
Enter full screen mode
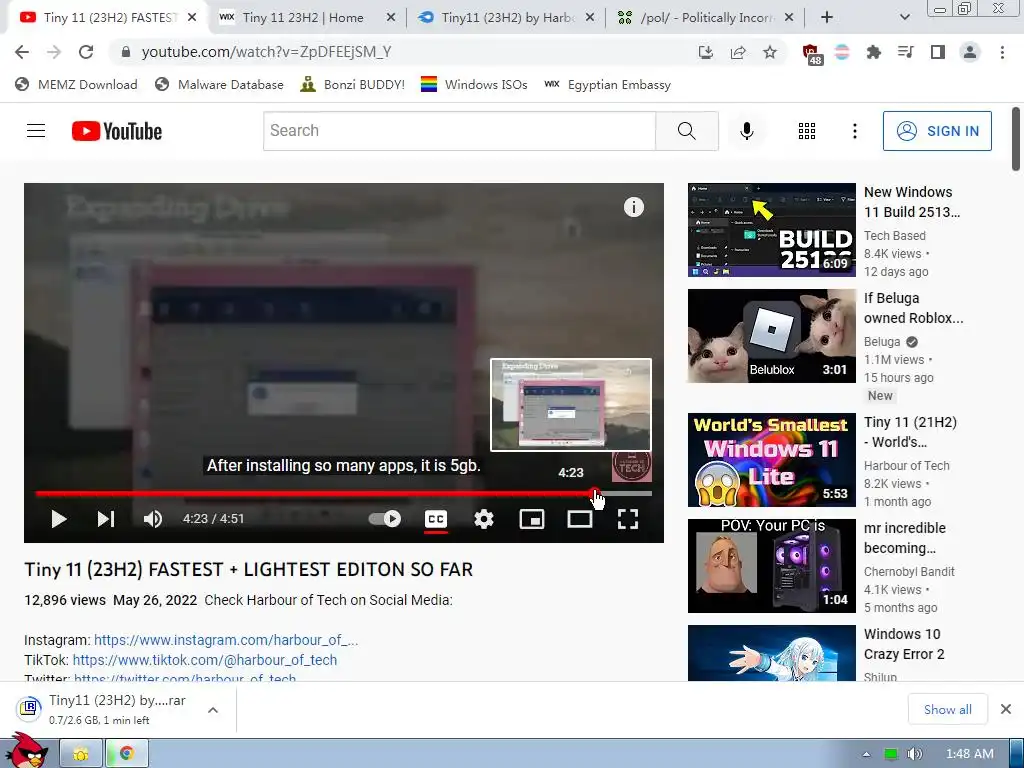tap(628, 519)
